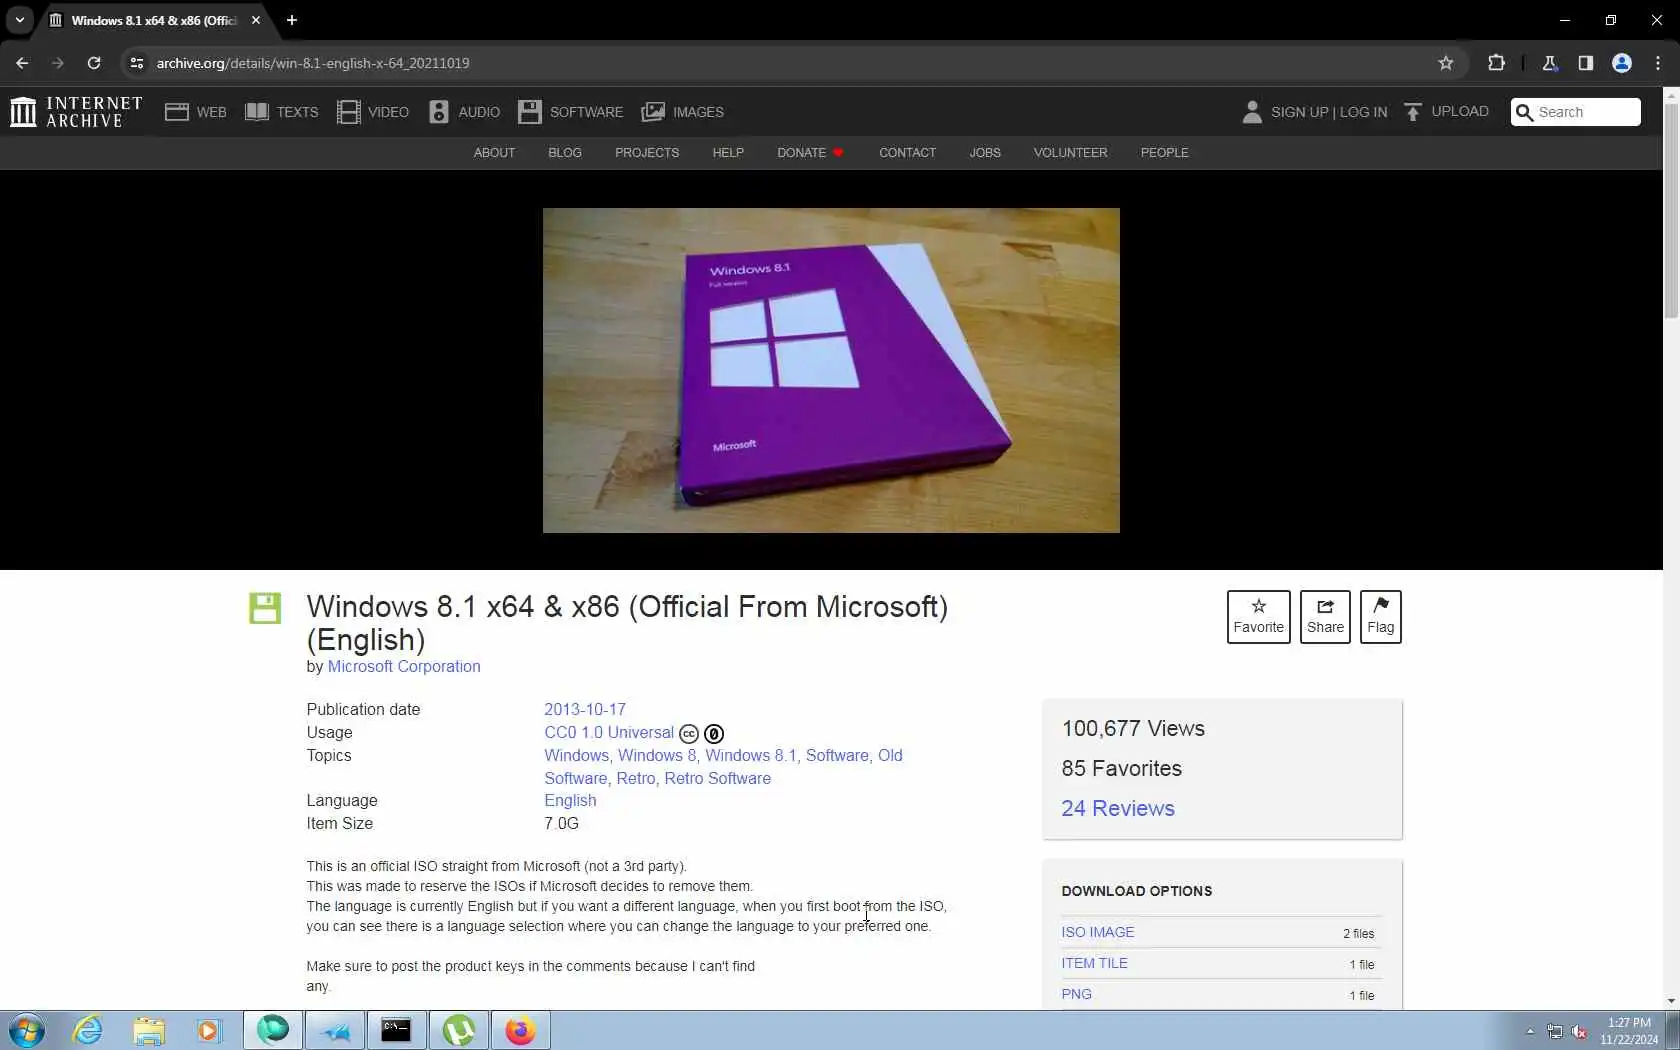
Task: Open the 24 Reviews link
Action: pos(1118,809)
